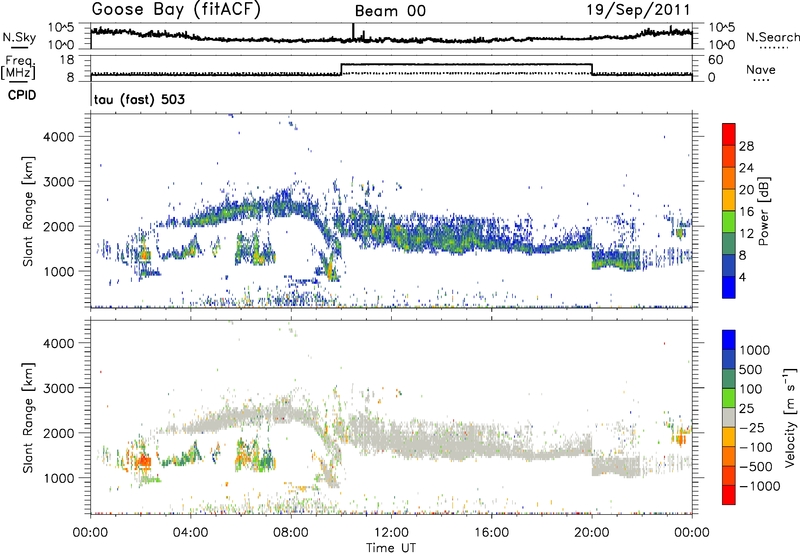
Task: Click the CPID row label
Action: [x=22, y=95]
